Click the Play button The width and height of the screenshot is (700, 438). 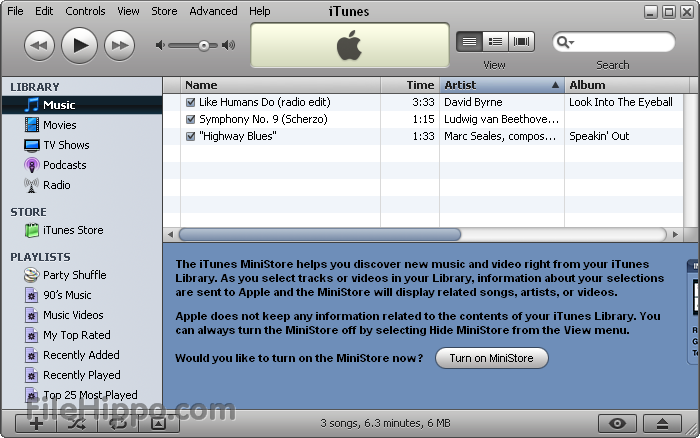(79, 45)
